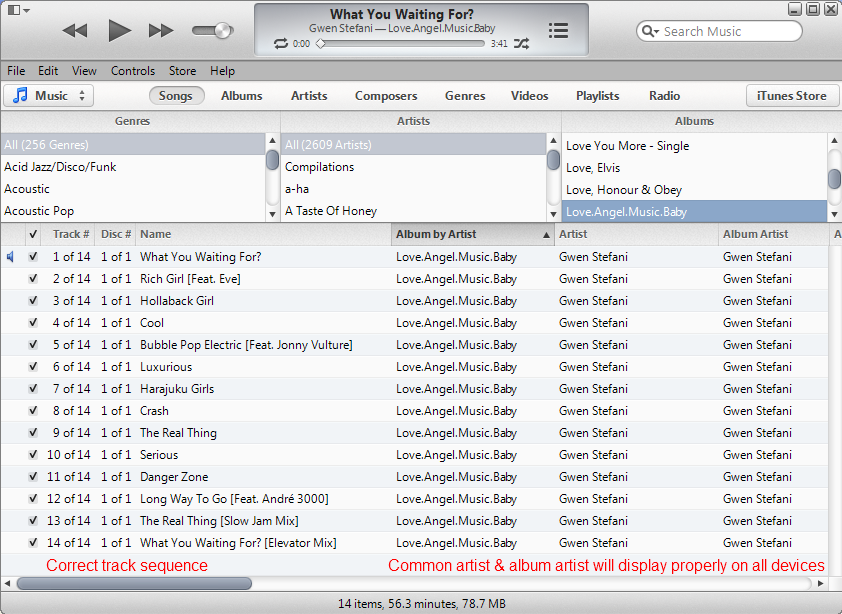Image resolution: width=842 pixels, height=614 pixels.
Task: Sort by the Artist column header
Action: [636, 234]
